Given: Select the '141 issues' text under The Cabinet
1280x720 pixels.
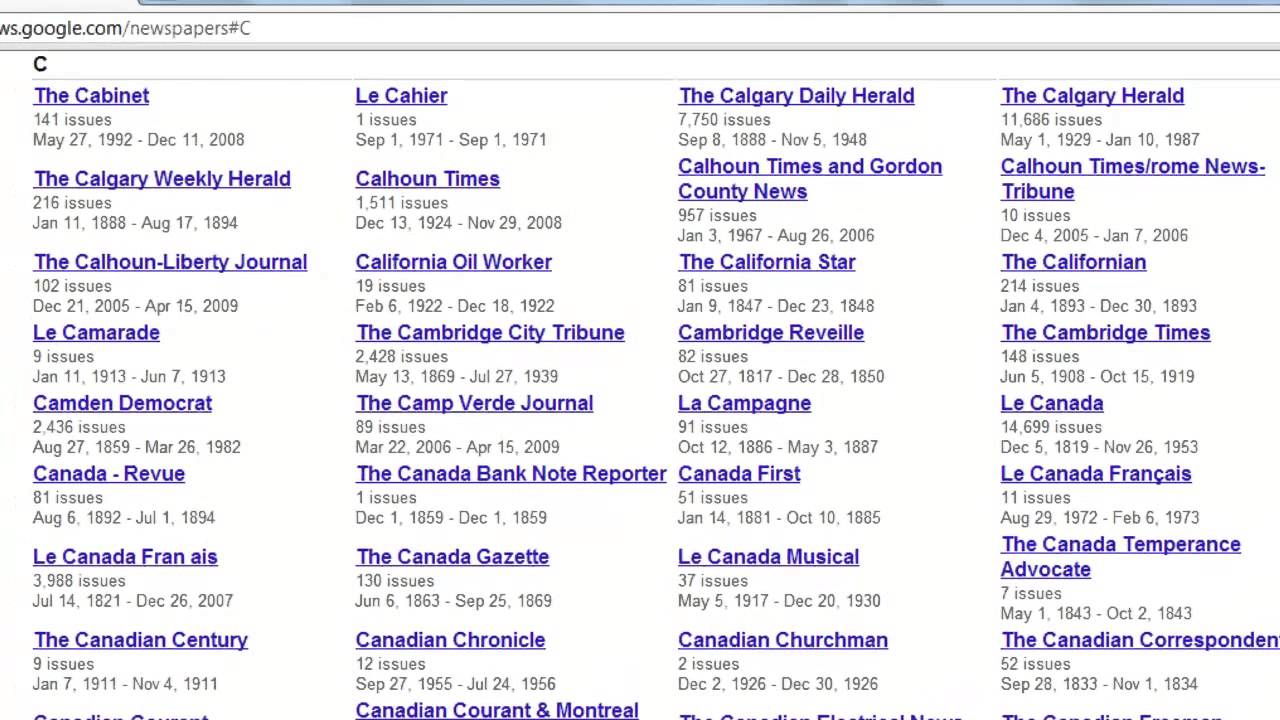Looking at the screenshot, I should [72, 120].
